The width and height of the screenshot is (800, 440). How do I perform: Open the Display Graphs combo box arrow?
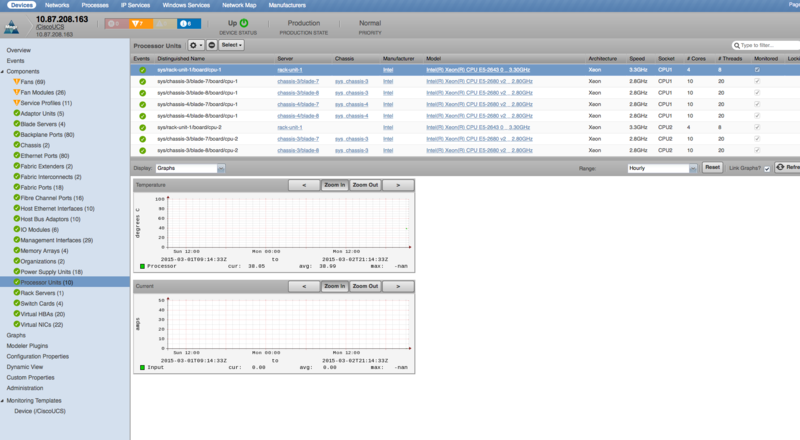[x=221, y=168]
